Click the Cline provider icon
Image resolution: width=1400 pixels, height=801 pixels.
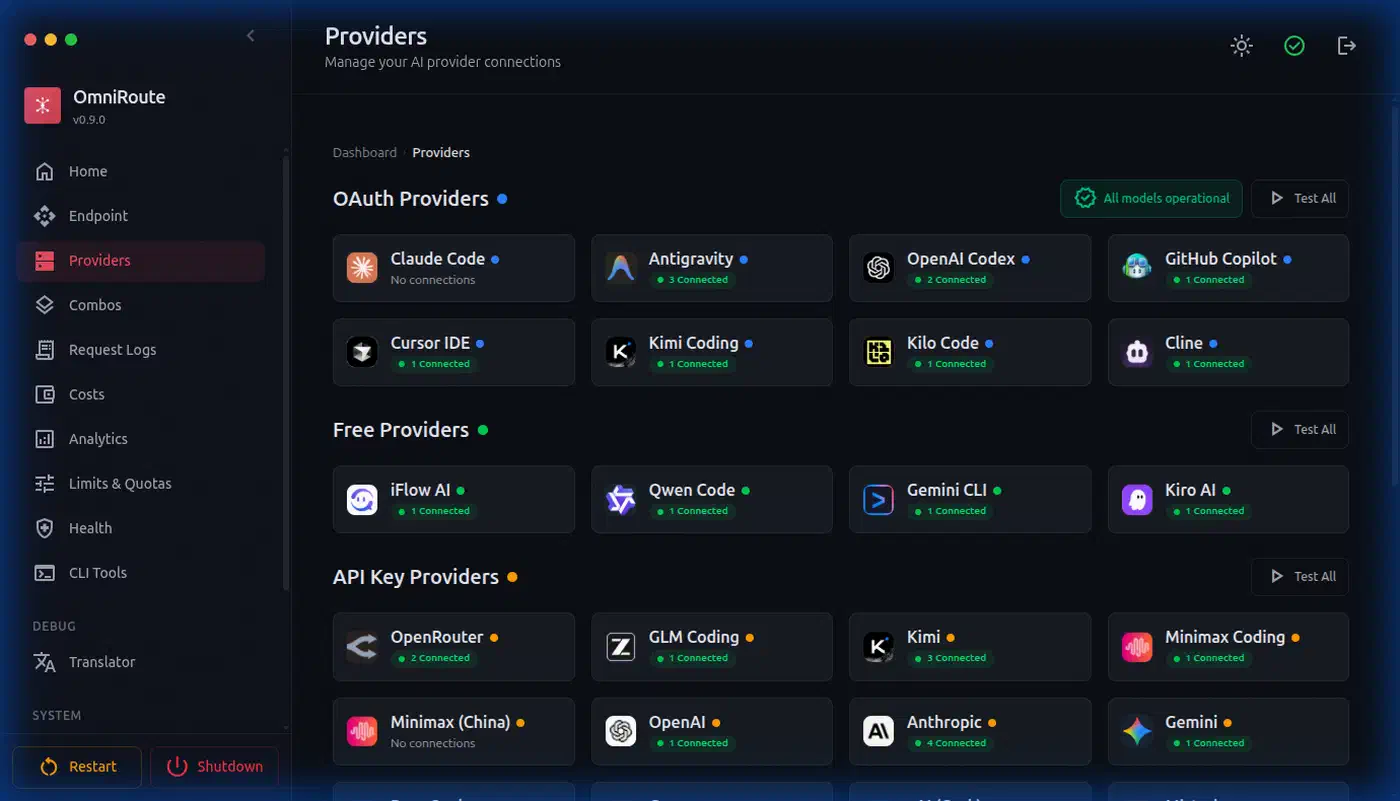[1137, 352]
